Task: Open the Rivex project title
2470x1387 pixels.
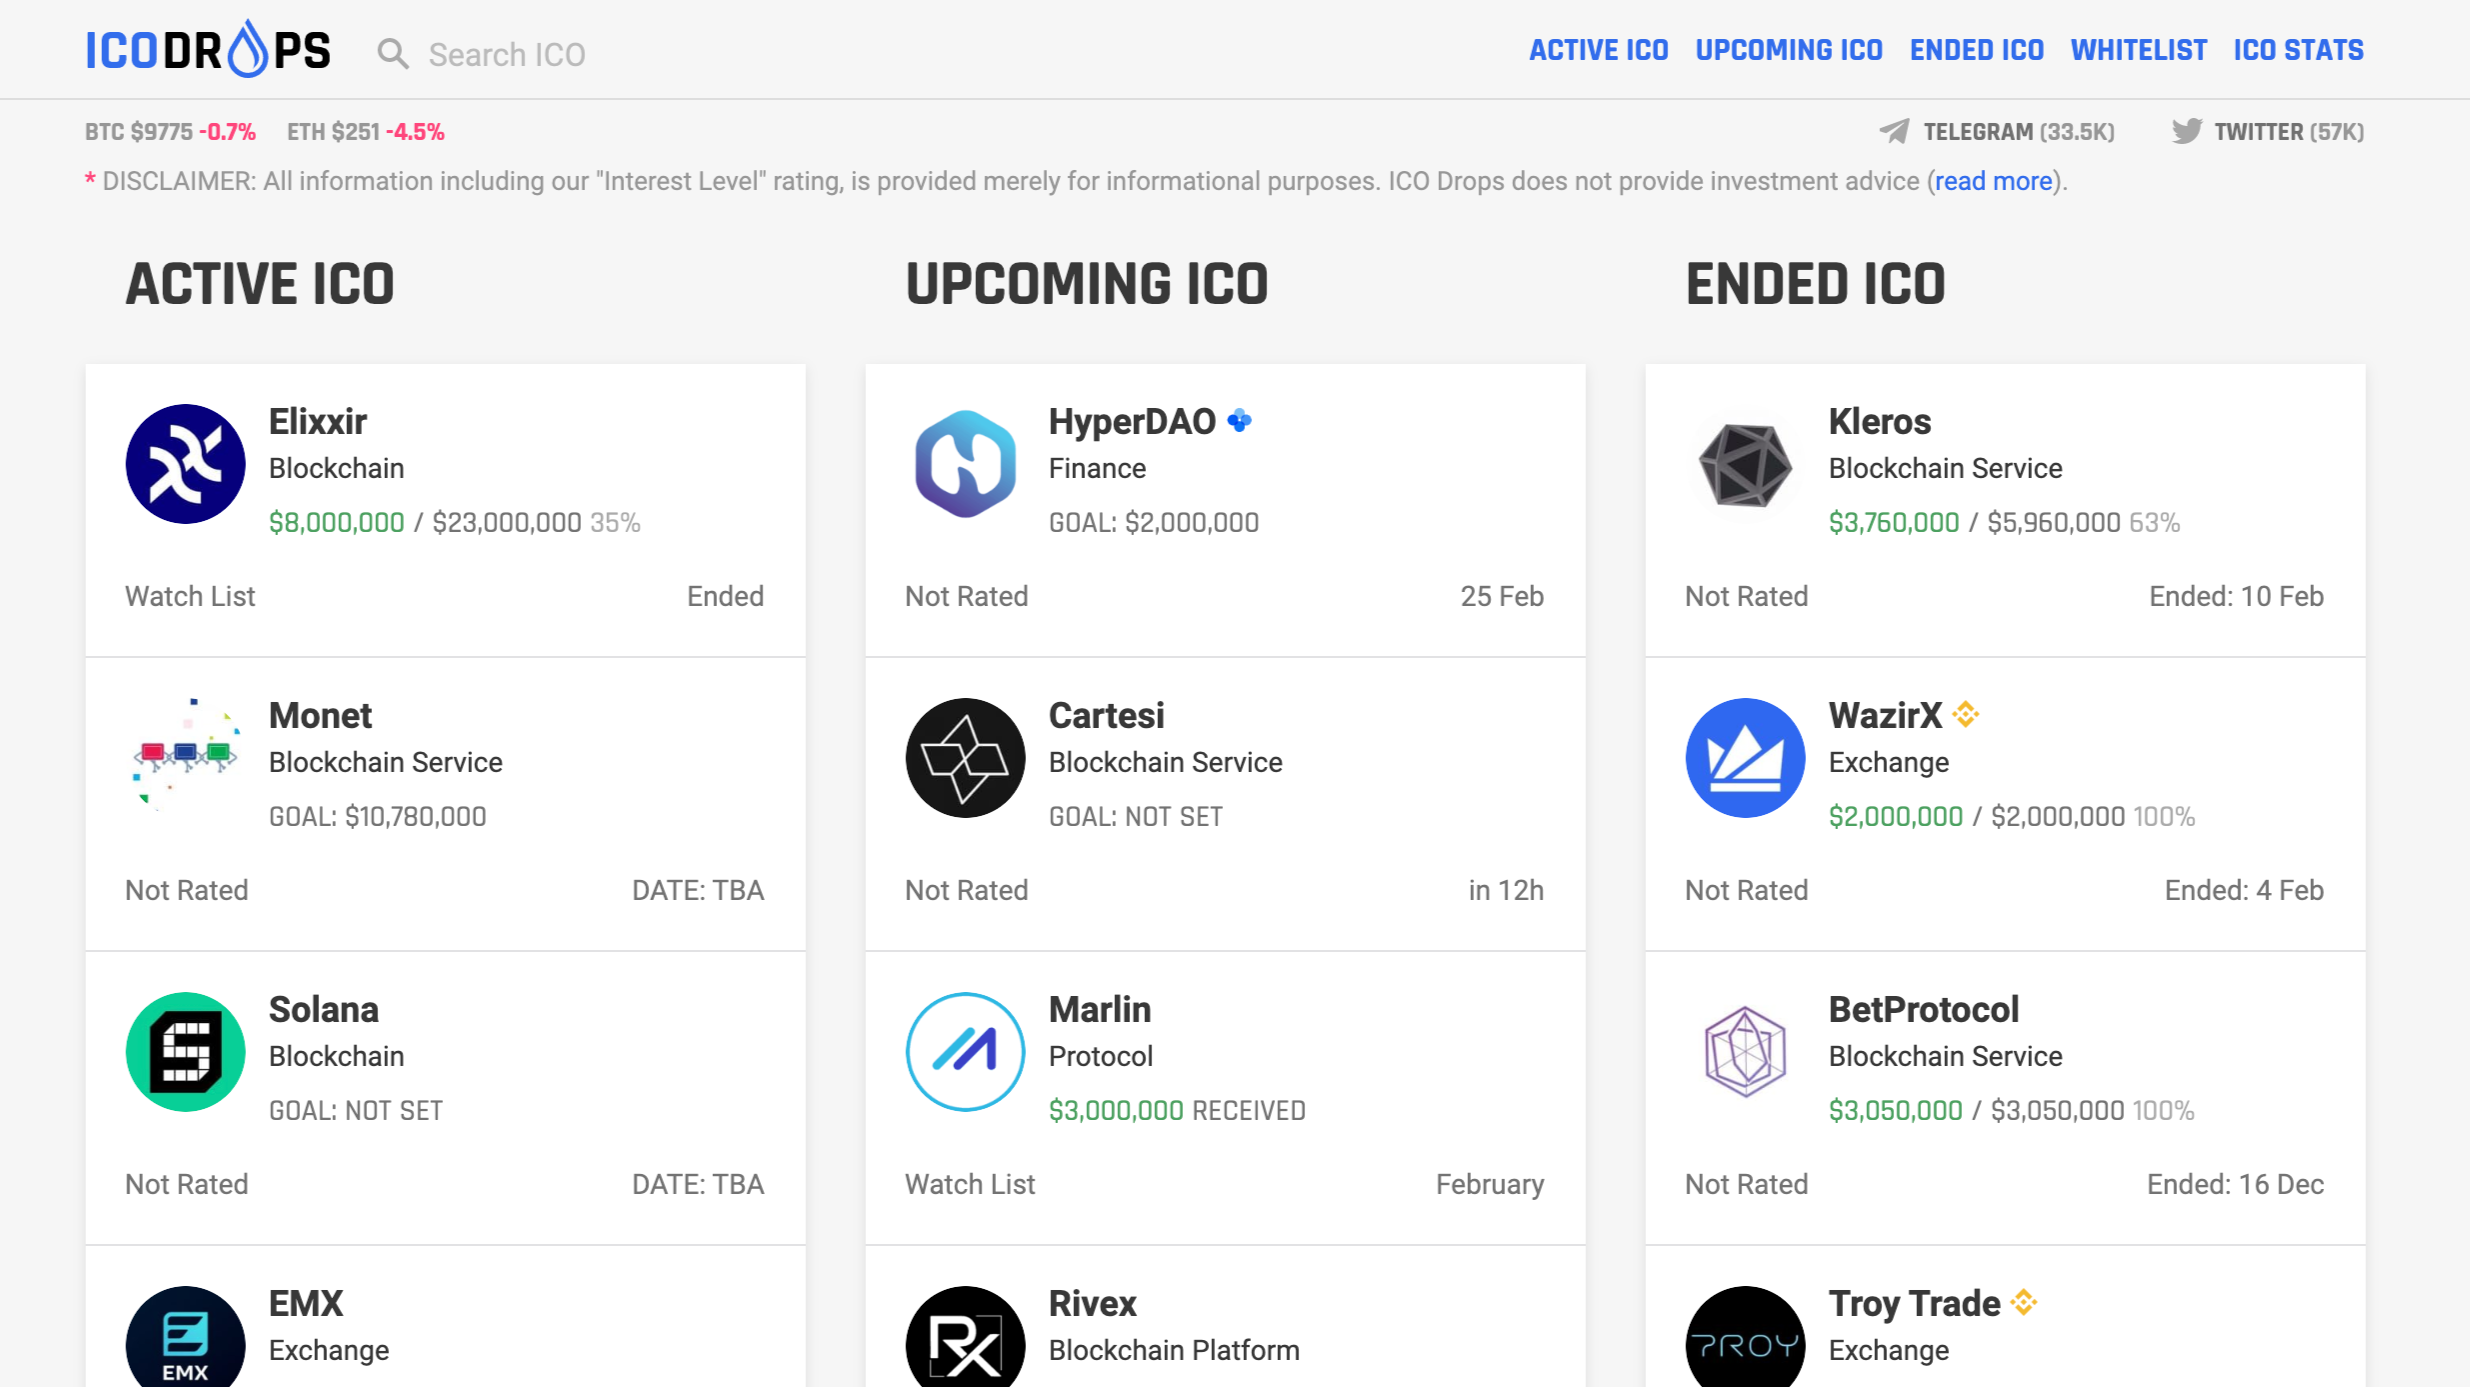Action: (x=1093, y=1304)
